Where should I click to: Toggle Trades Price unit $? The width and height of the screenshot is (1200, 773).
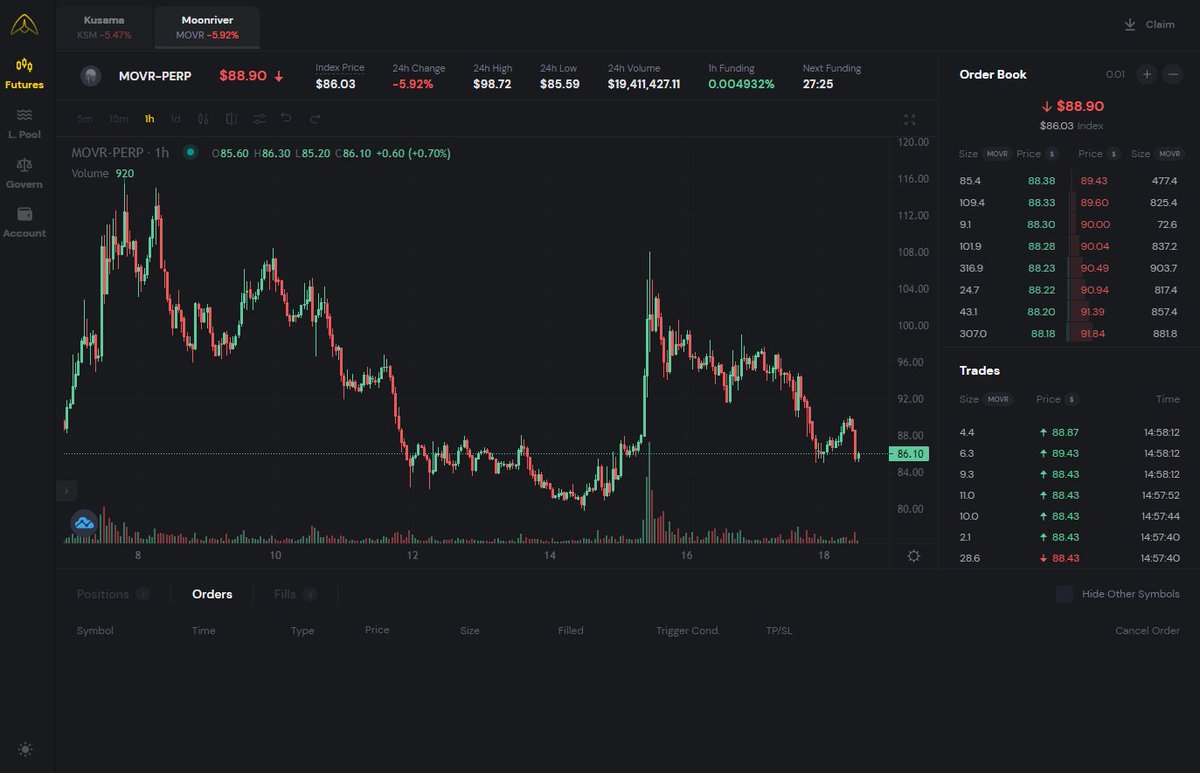(x=1072, y=399)
